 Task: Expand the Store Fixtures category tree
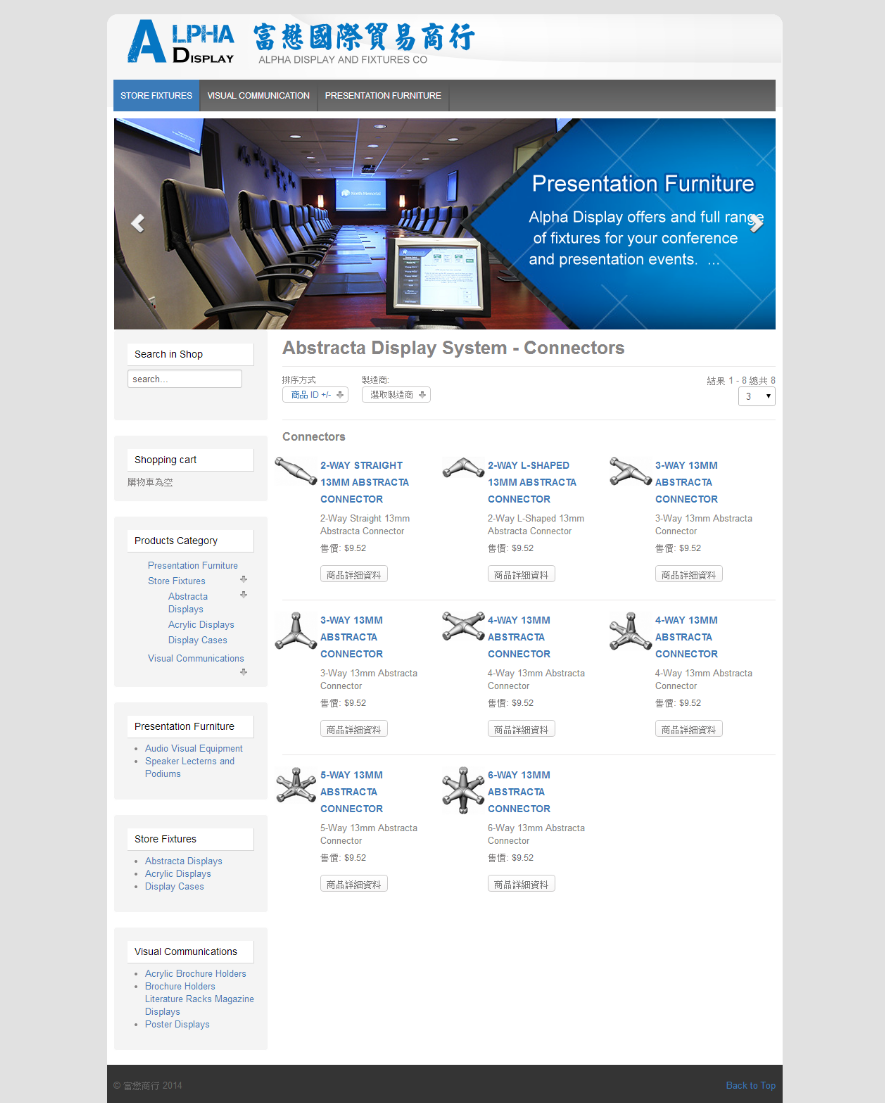(243, 580)
